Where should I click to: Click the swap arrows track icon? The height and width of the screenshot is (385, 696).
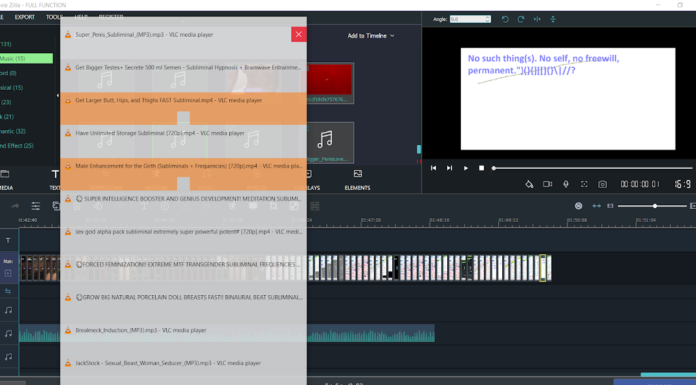8,291
